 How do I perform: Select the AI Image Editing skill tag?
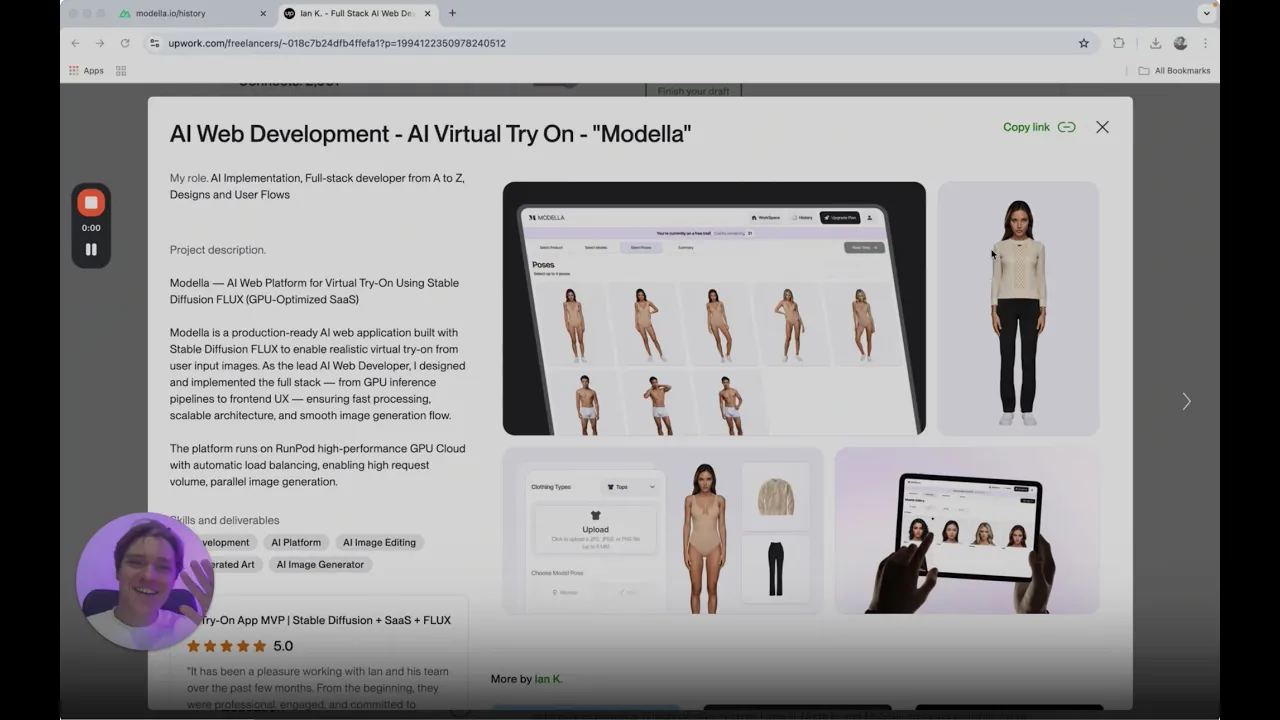tap(379, 542)
